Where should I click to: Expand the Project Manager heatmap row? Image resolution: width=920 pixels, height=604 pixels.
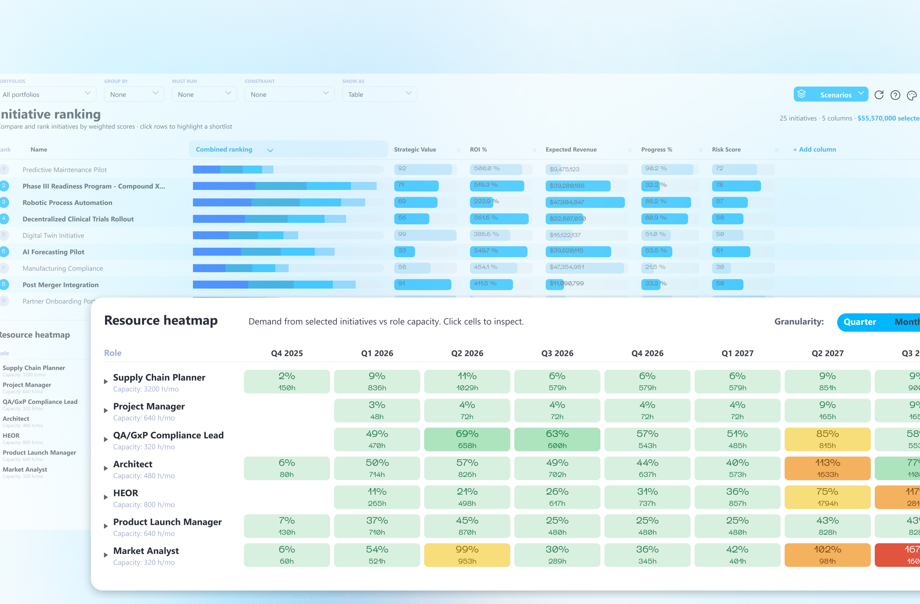point(106,410)
